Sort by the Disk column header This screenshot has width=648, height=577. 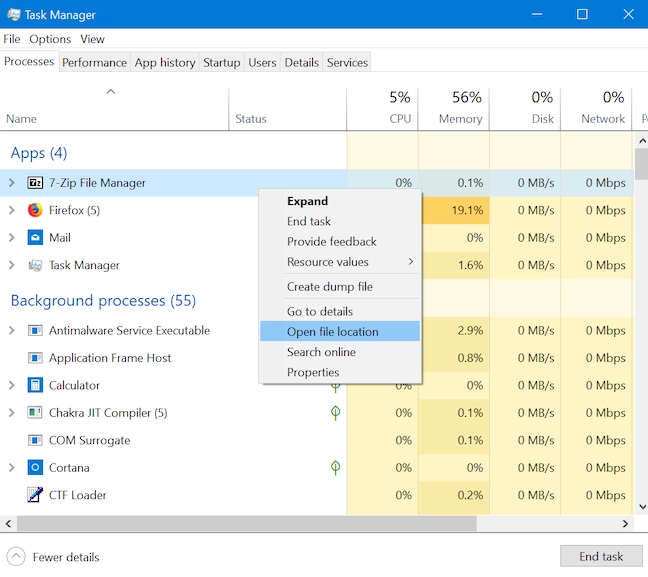point(525,109)
